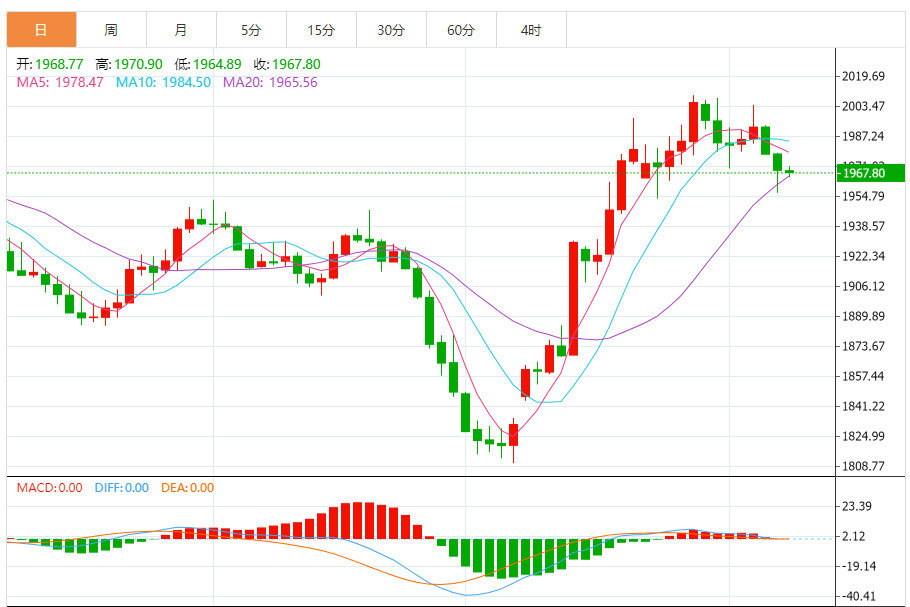Open the 30分 timeframe tab
Screen dimensions: 910x607
[391, 30]
